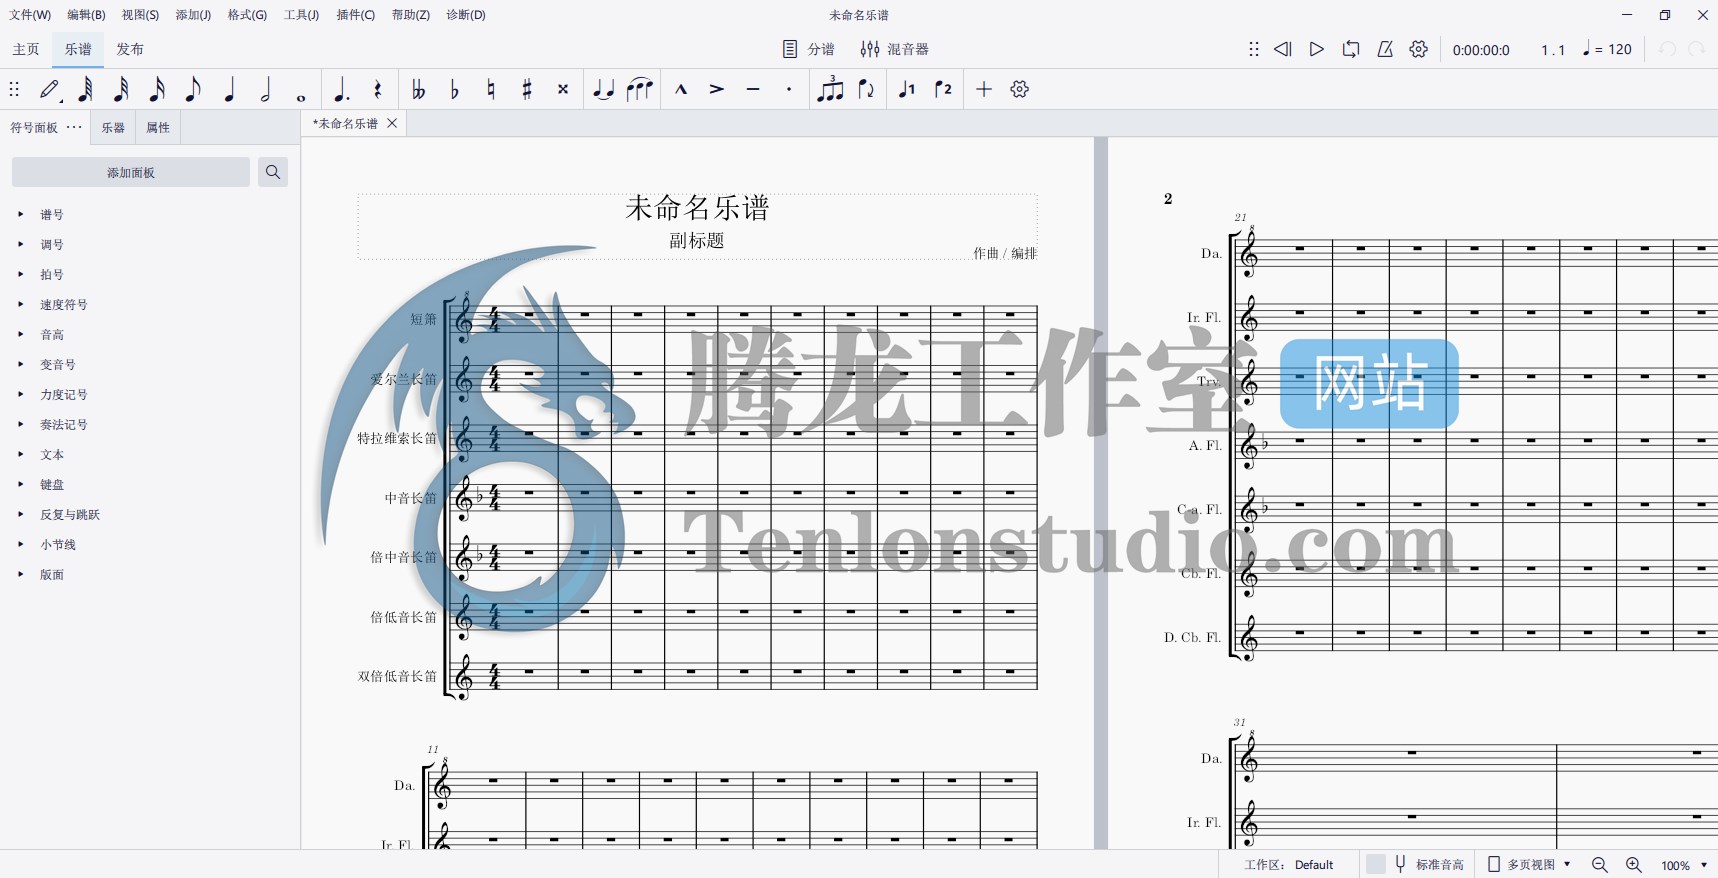This screenshot has width=1718, height=878.
Task: Add a tie to the note
Action: [603, 90]
